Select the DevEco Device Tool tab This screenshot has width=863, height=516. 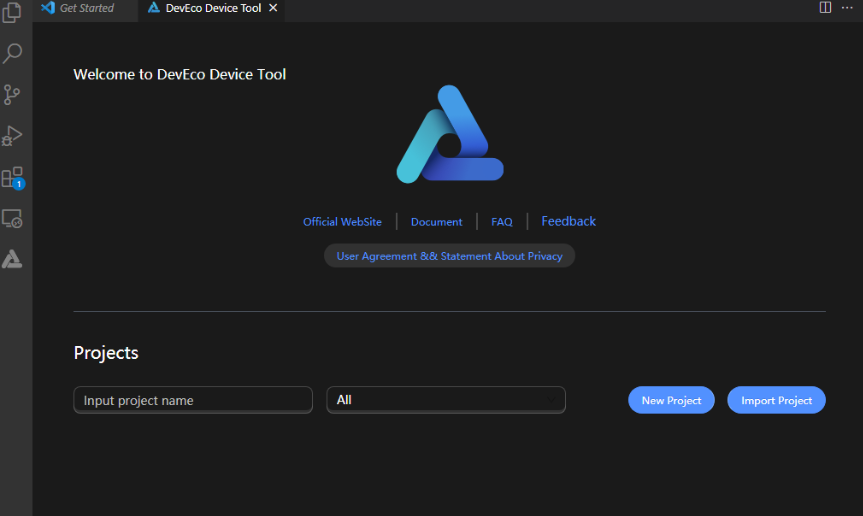pos(211,8)
